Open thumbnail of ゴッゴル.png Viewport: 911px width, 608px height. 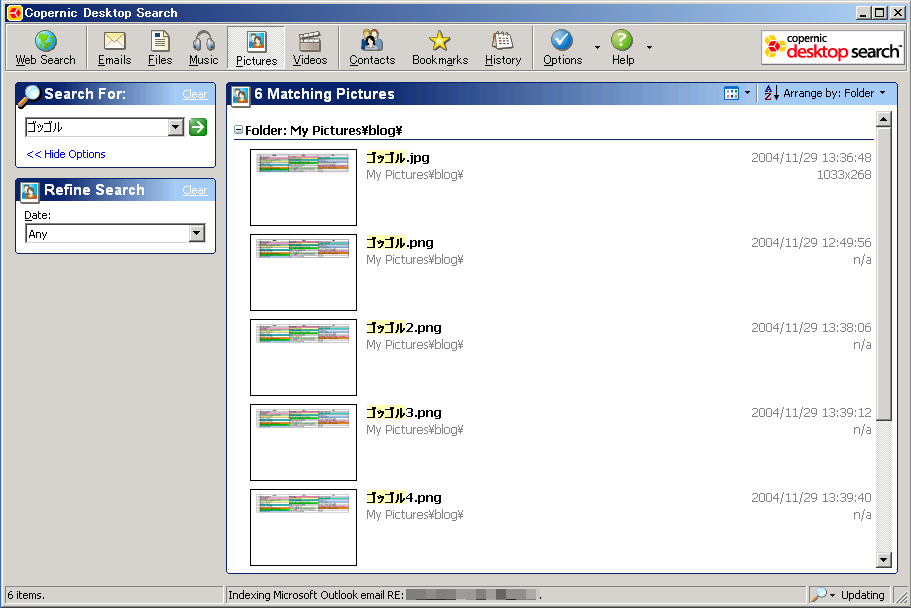coord(303,272)
